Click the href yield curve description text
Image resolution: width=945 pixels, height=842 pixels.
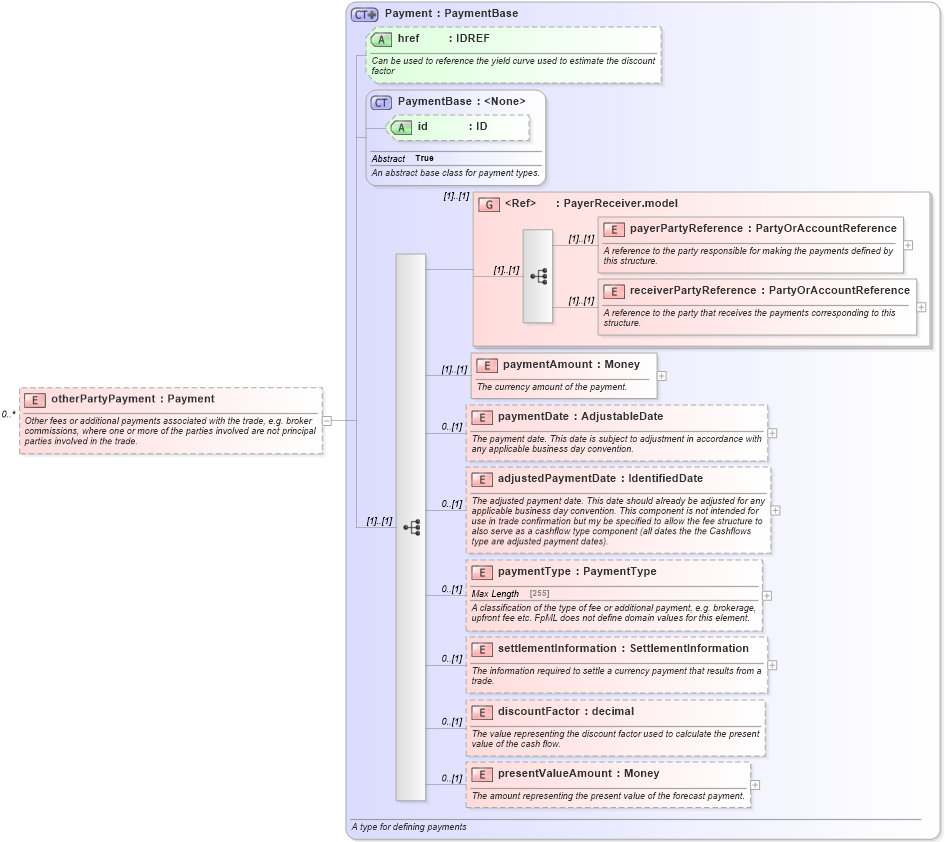tap(513, 66)
